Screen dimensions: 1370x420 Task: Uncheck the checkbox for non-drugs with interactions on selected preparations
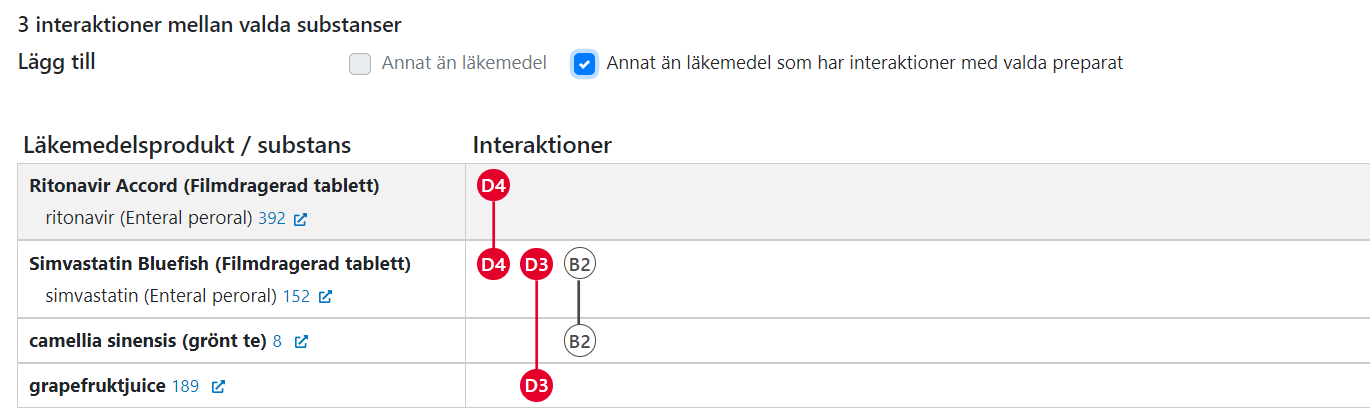(584, 64)
